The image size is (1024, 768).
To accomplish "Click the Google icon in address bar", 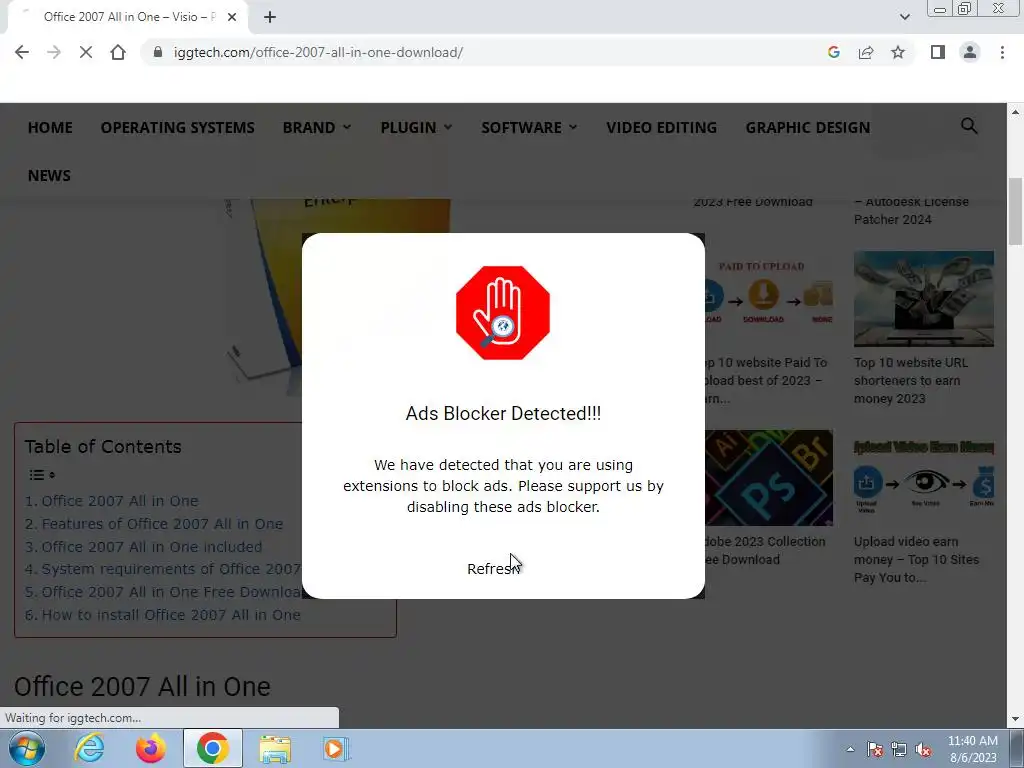I will coord(833,52).
